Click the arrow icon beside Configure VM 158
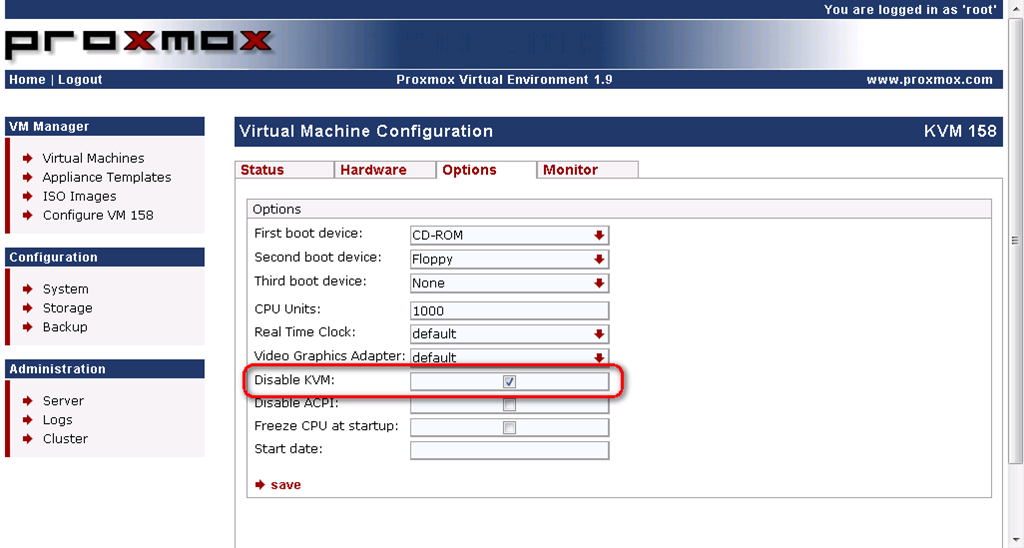This screenshot has width=1024, height=548. [x=27, y=215]
